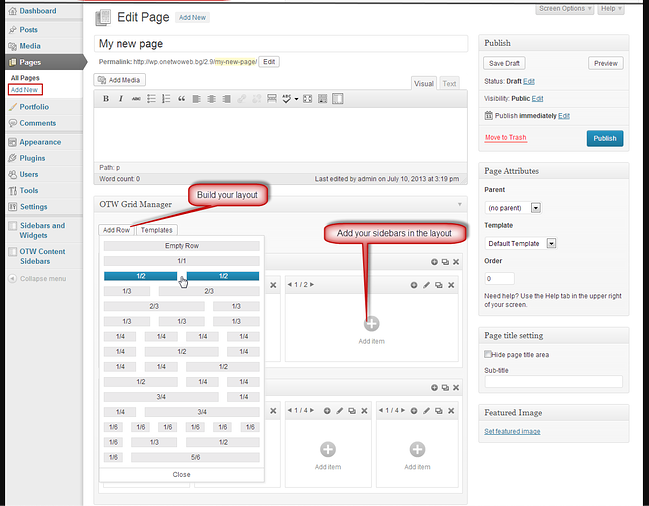Insert an unordered bullet list
This screenshot has height=506, width=649.
pos(151,99)
